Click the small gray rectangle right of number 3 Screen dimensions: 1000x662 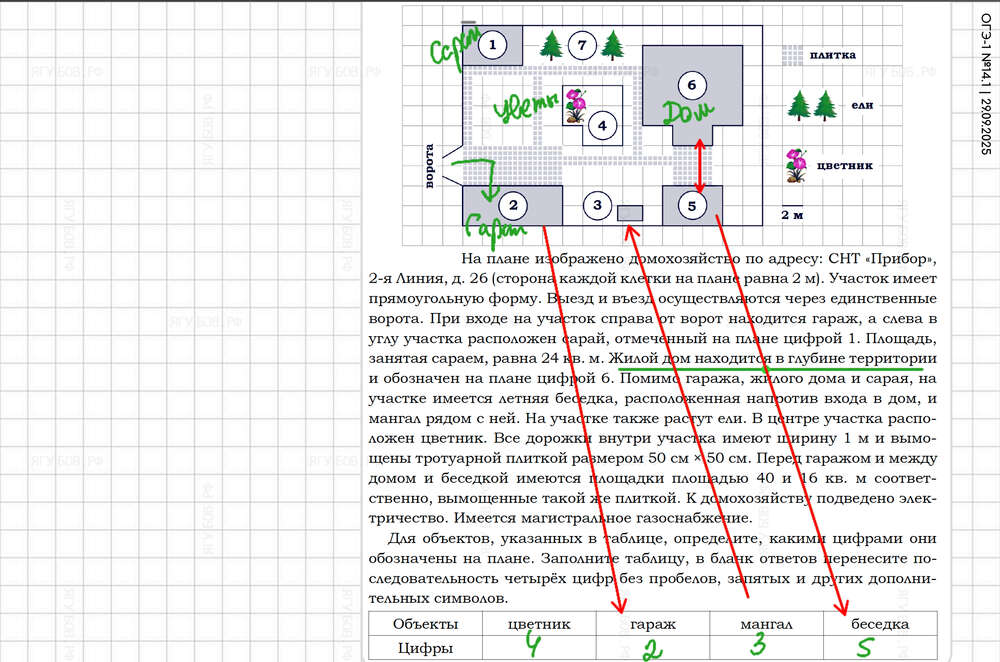pos(630,212)
